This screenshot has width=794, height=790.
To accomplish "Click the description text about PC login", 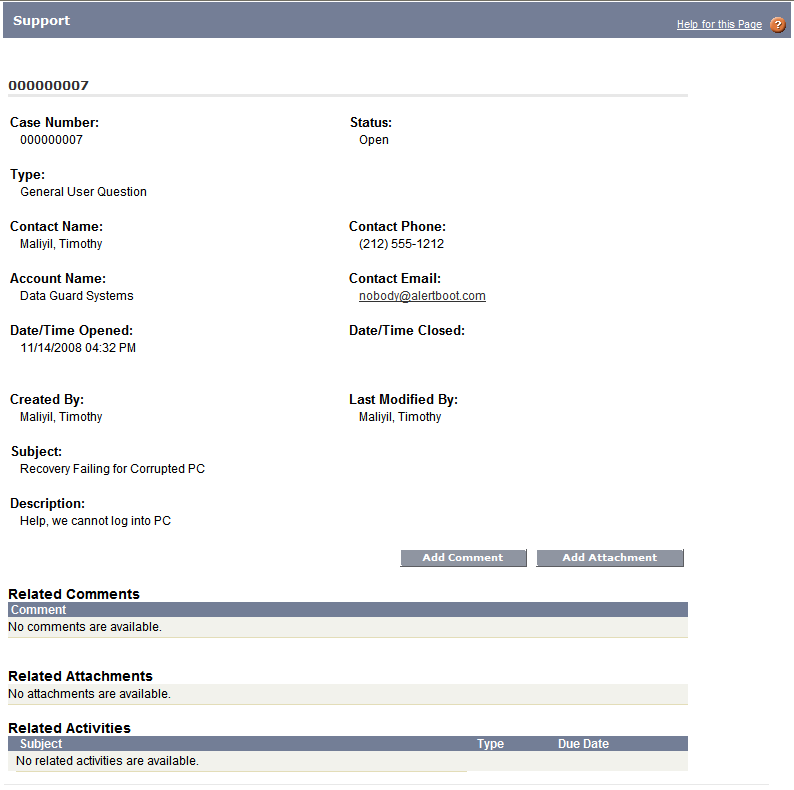I will click(95, 521).
